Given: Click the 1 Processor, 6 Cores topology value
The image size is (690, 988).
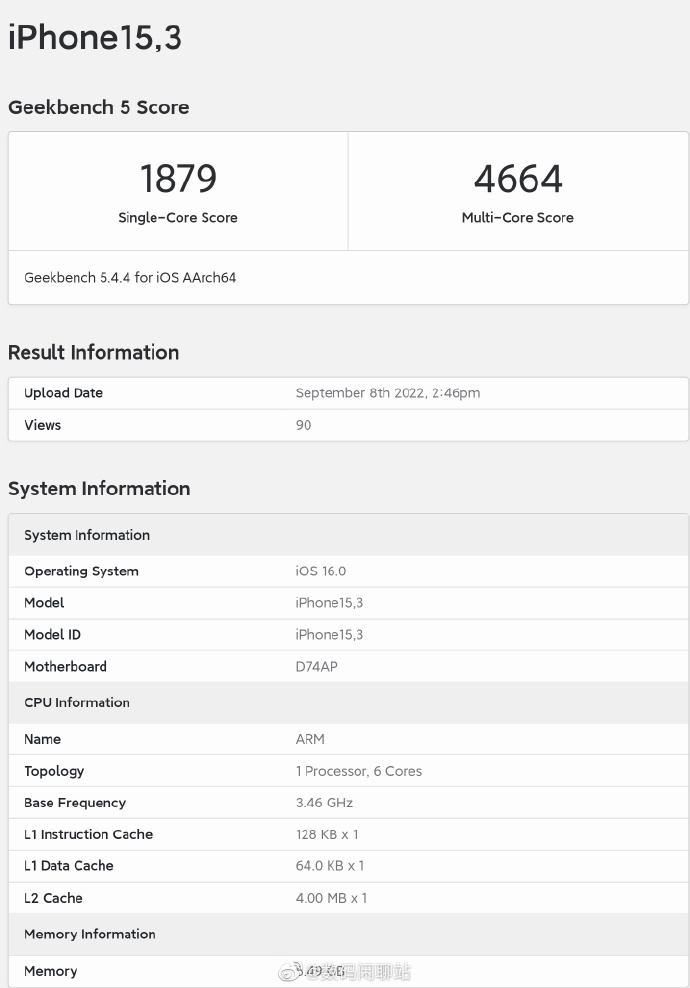Looking at the screenshot, I should (x=358, y=771).
